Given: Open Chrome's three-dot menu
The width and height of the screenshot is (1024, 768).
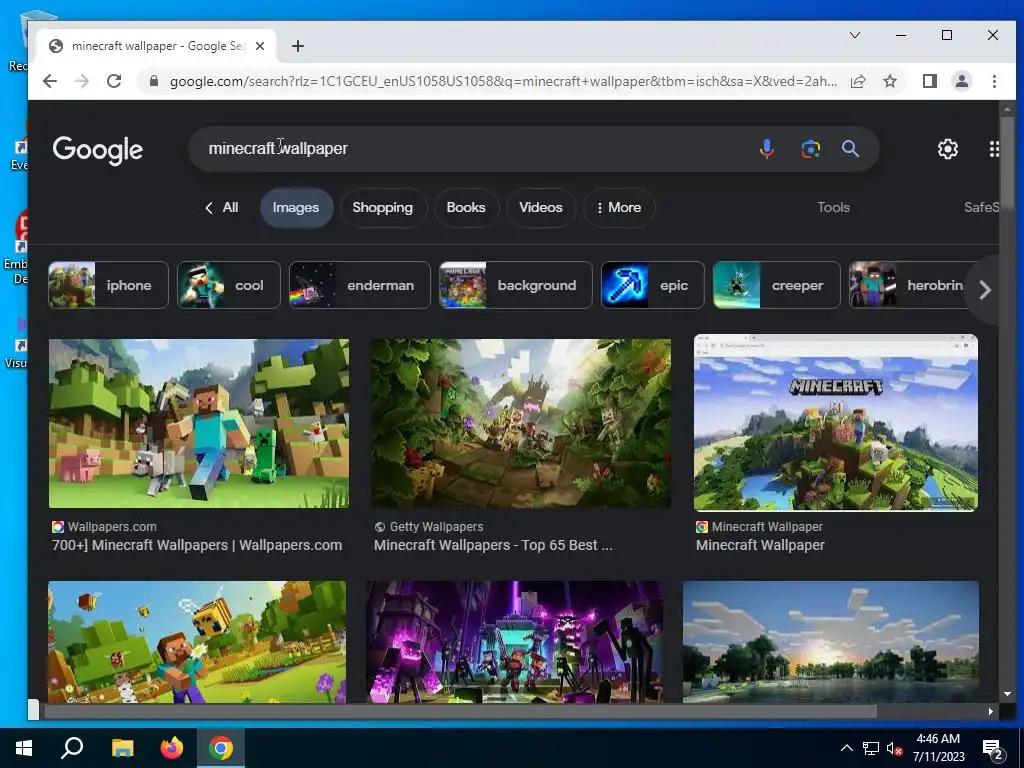Looking at the screenshot, I should 994,81.
